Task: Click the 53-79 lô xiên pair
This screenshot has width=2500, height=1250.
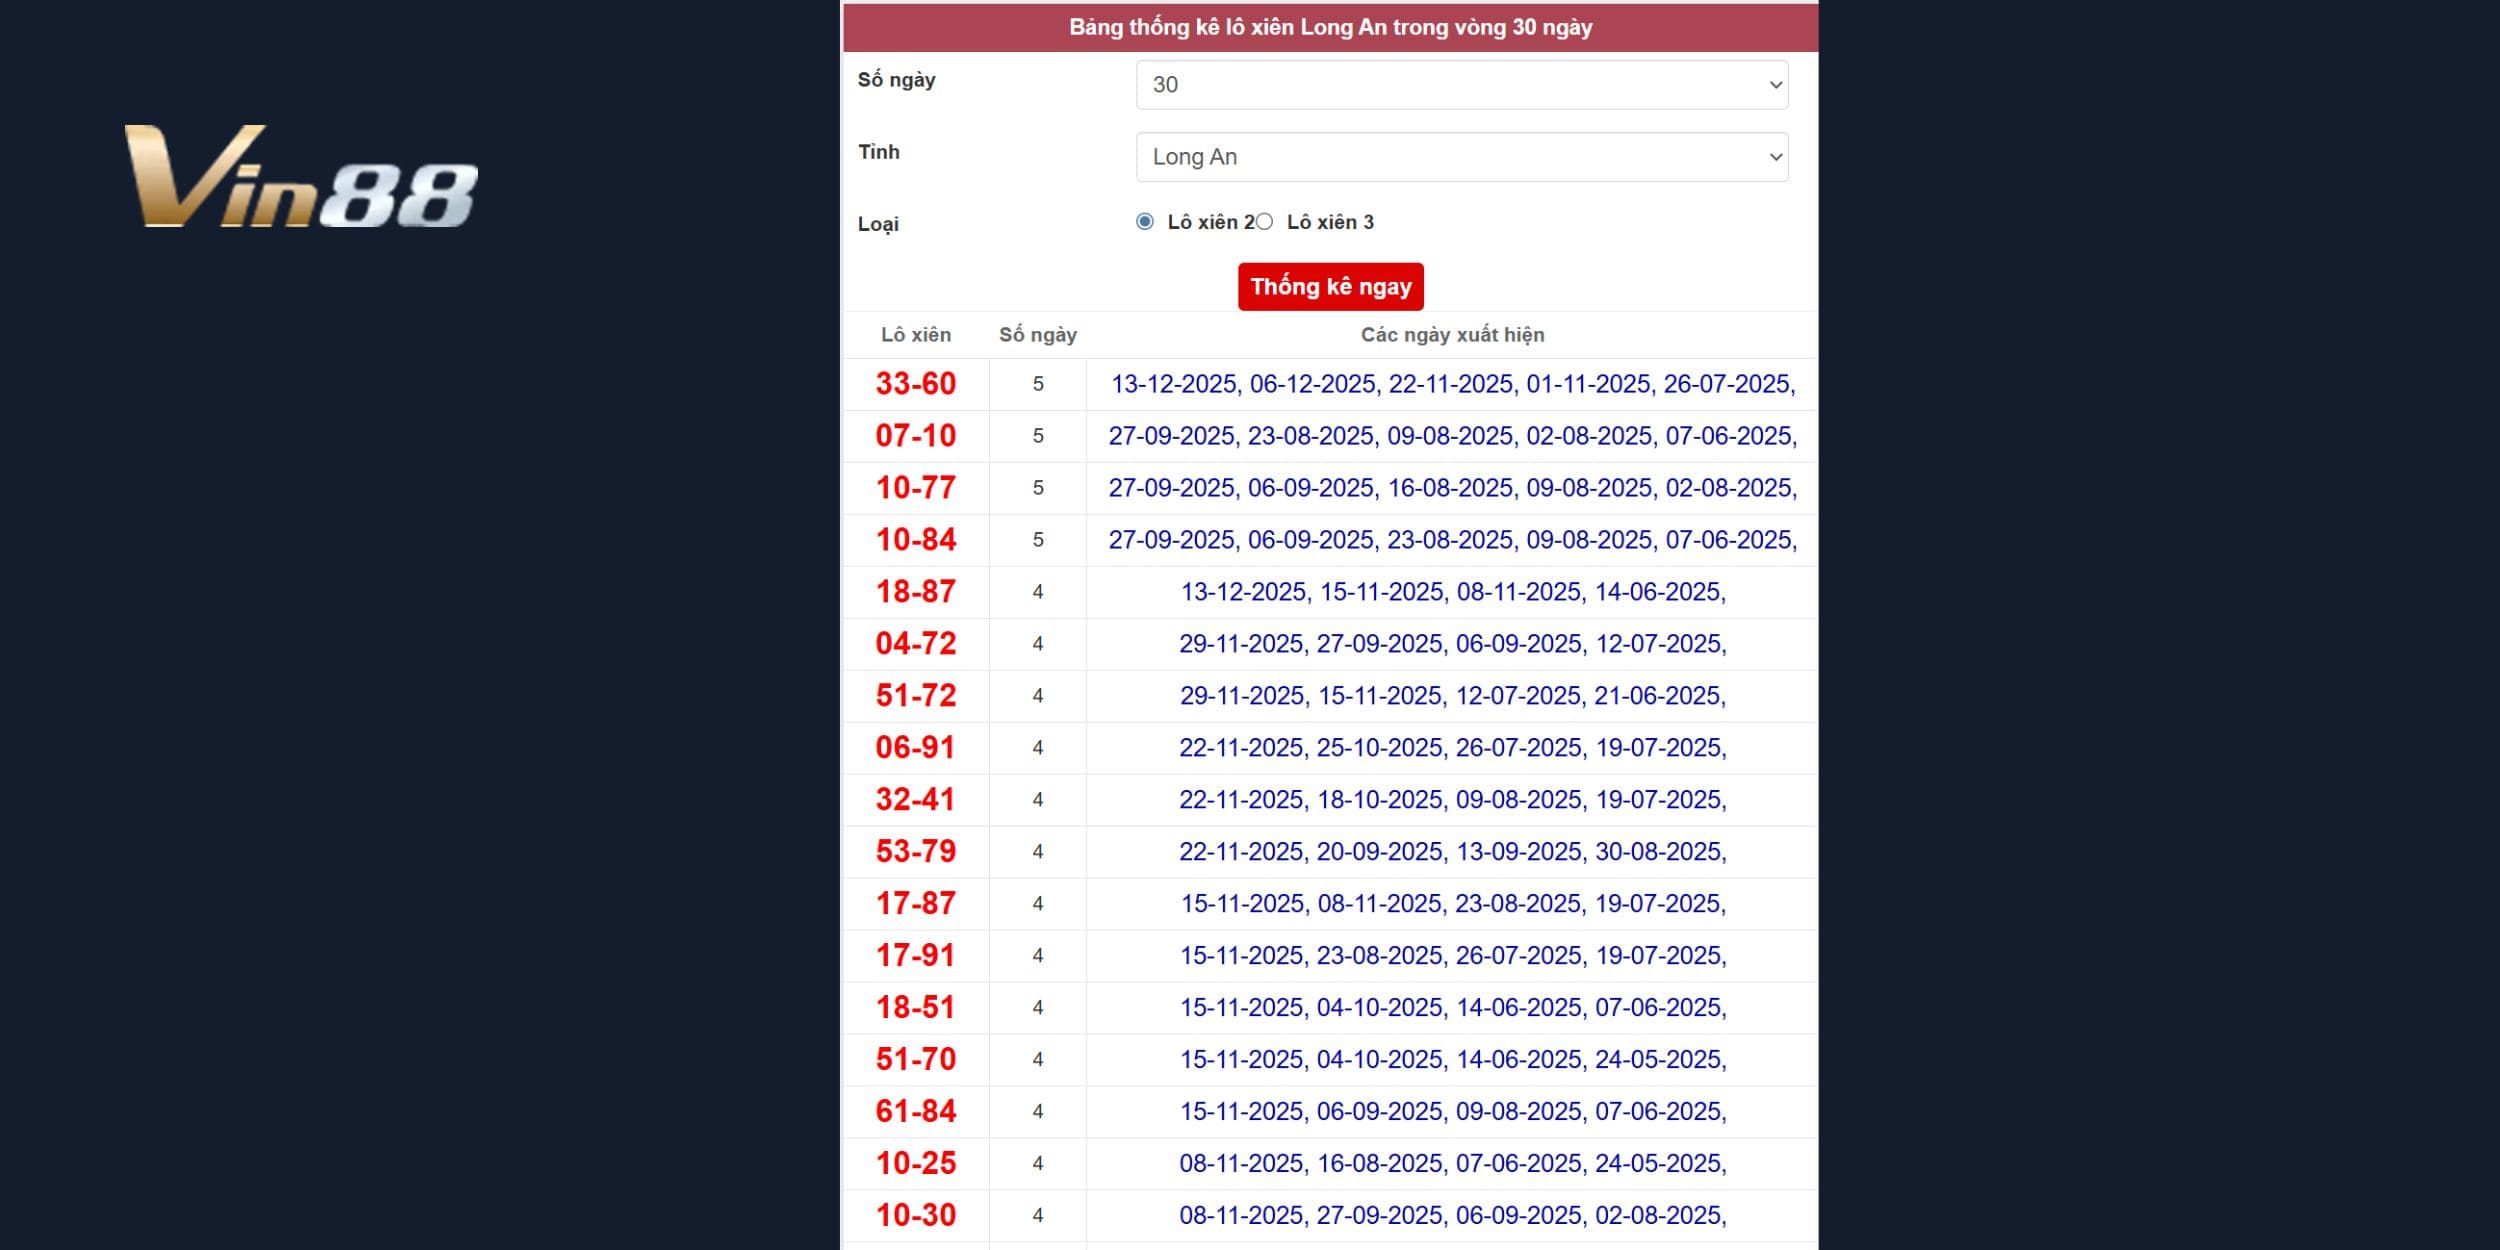Action: coord(915,852)
